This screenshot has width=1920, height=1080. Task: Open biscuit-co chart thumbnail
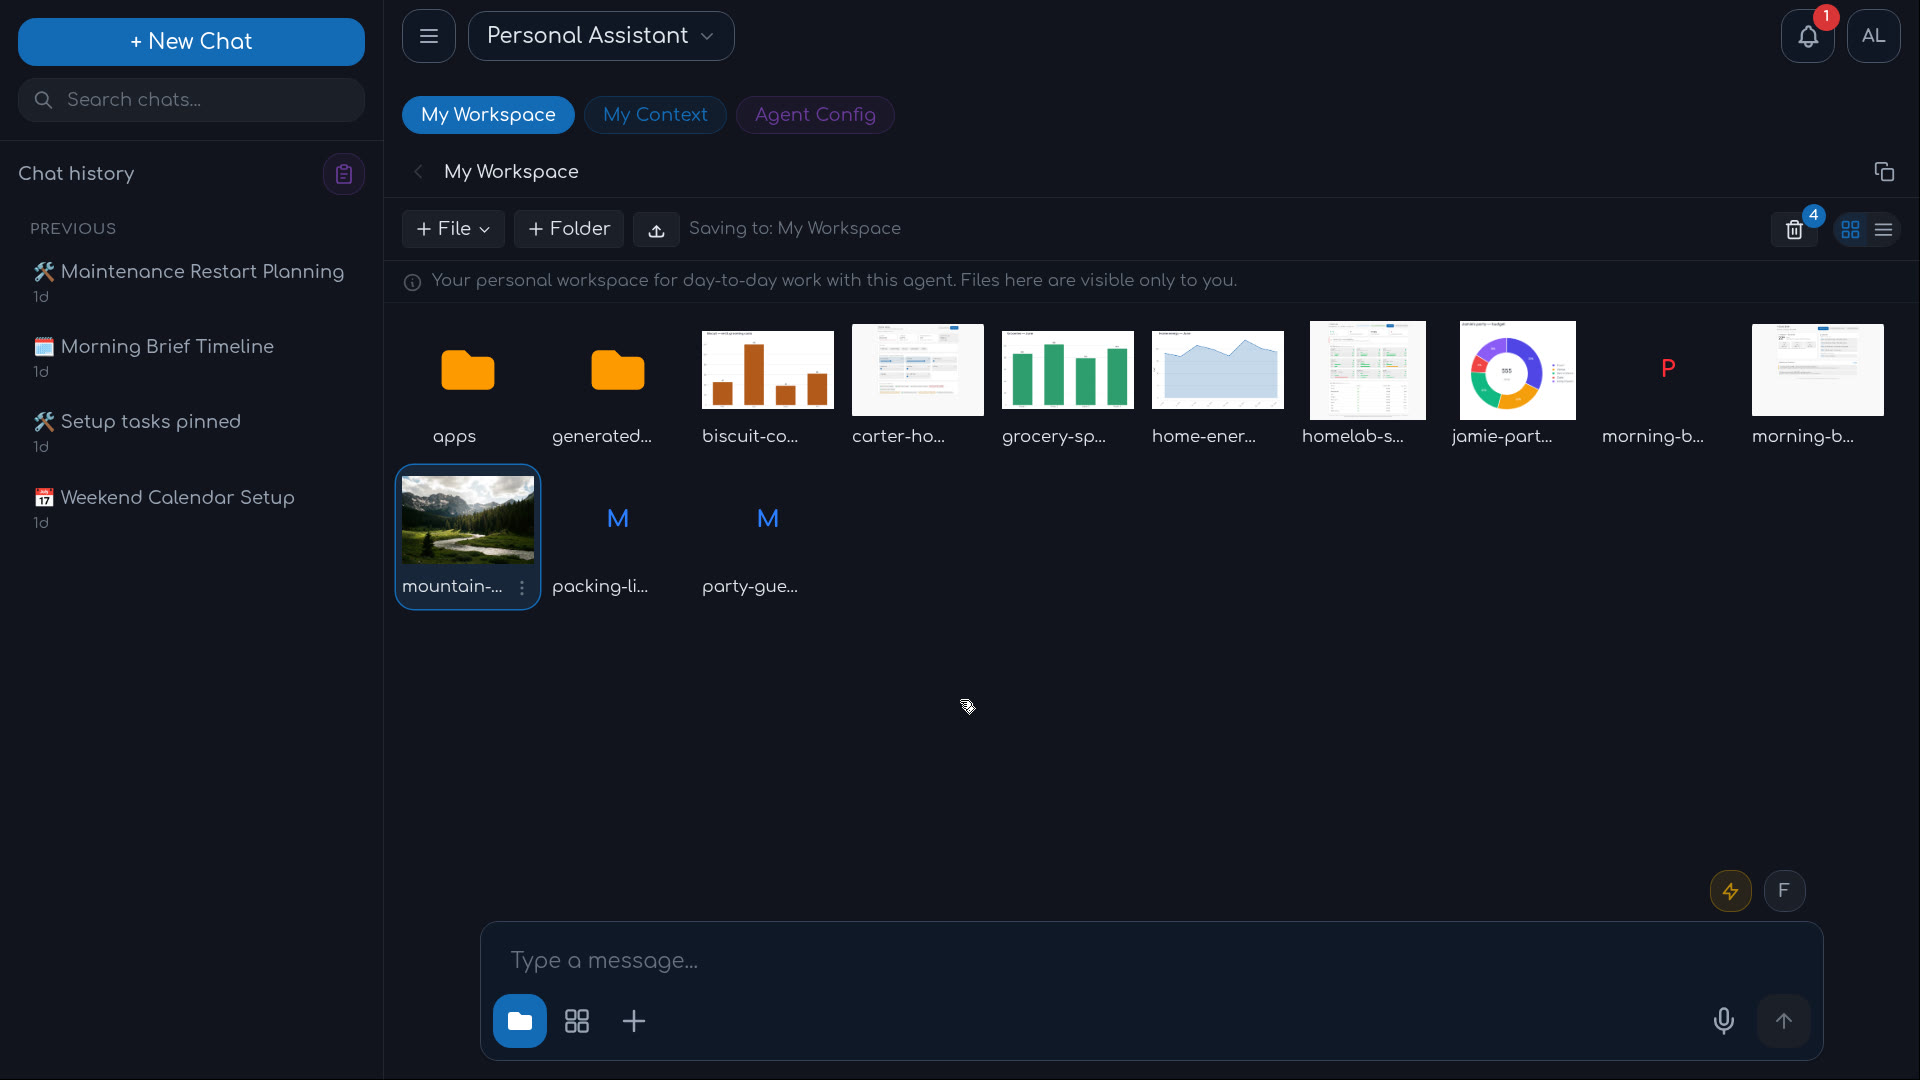(768, 370)
